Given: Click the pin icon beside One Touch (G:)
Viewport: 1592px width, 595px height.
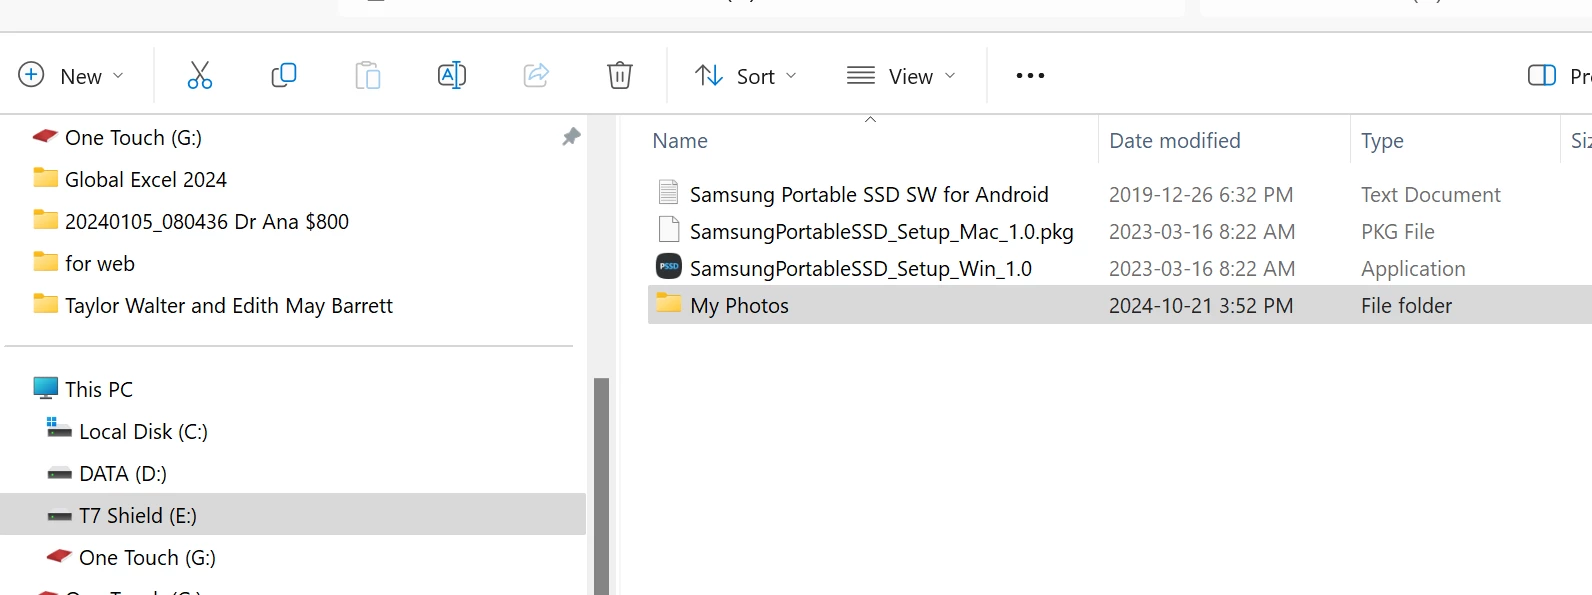Looking at the screenshot, I should coord(571,137).
